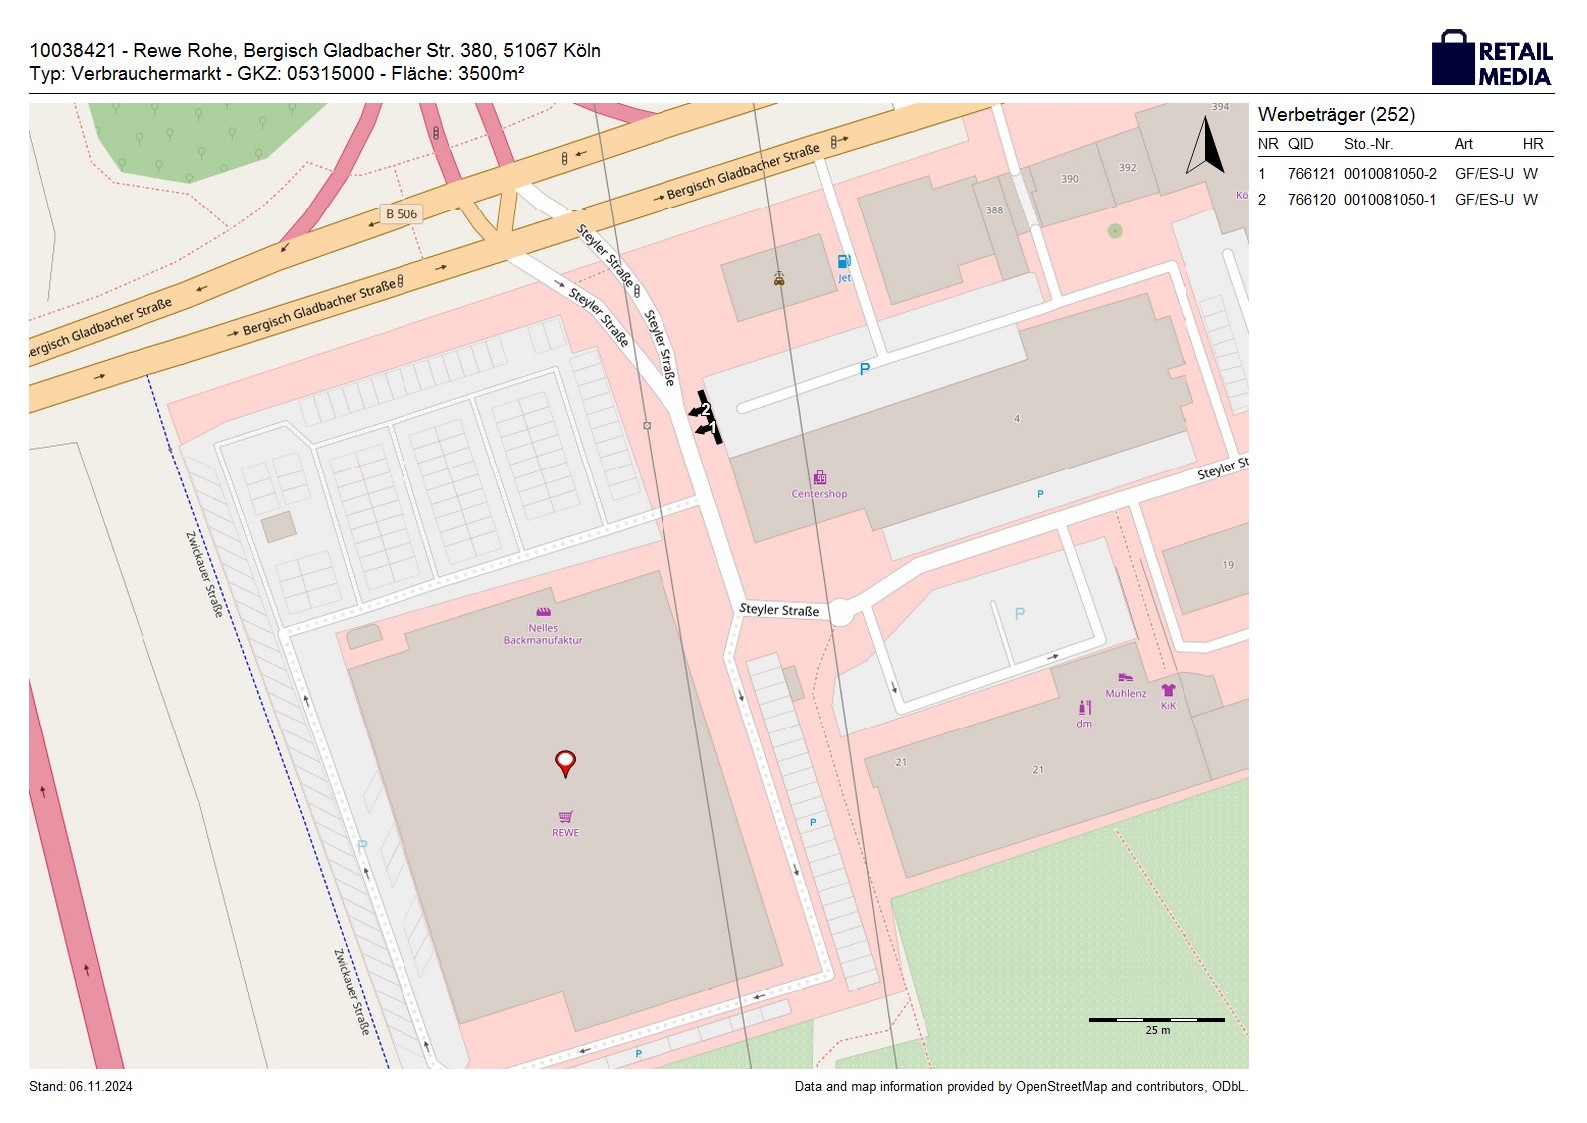Click the Centershop store icon
This screenshot has width=1587, height=1123.
coord(819,478)
